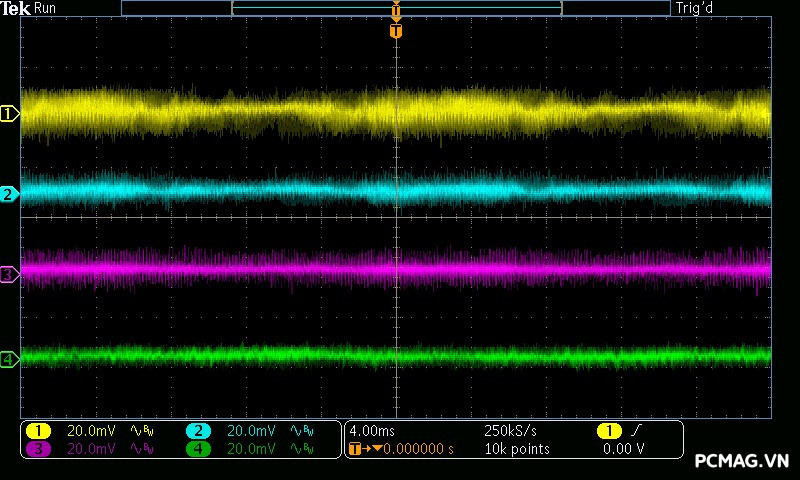Screen dimensions: 800x480
Task: Open the 4.00ms horizontal scale readout
Action: 370,431
